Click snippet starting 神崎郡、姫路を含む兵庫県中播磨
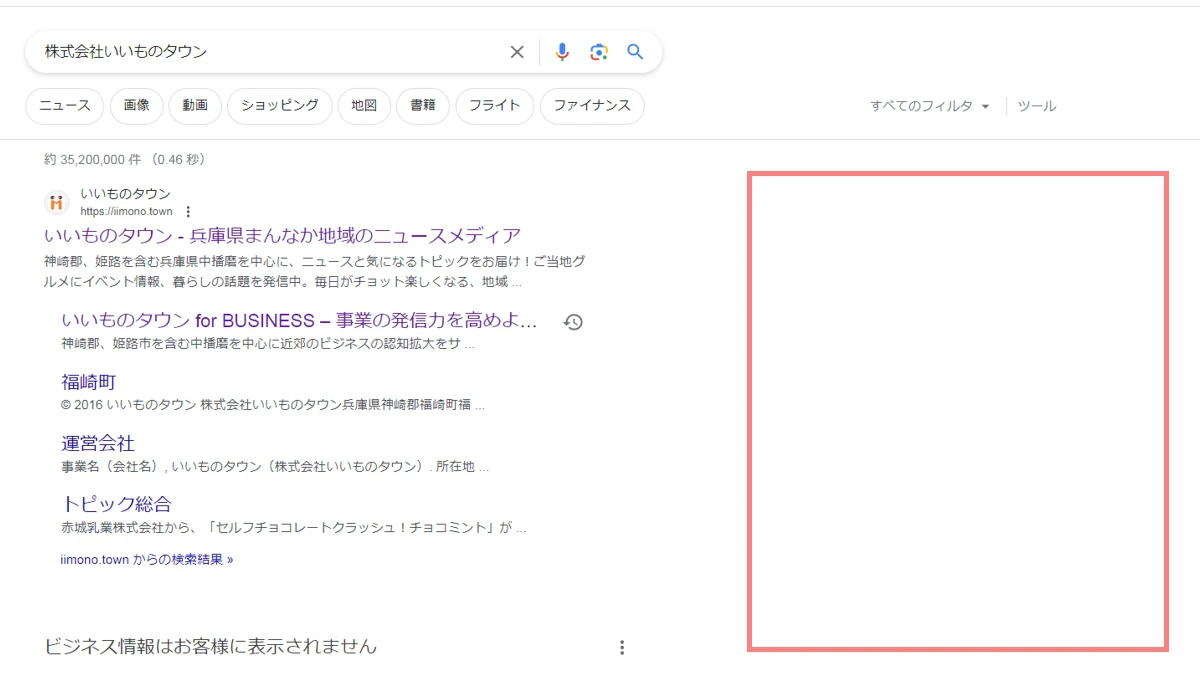Screen dimensions: 1200x675 tap(315, 272)
